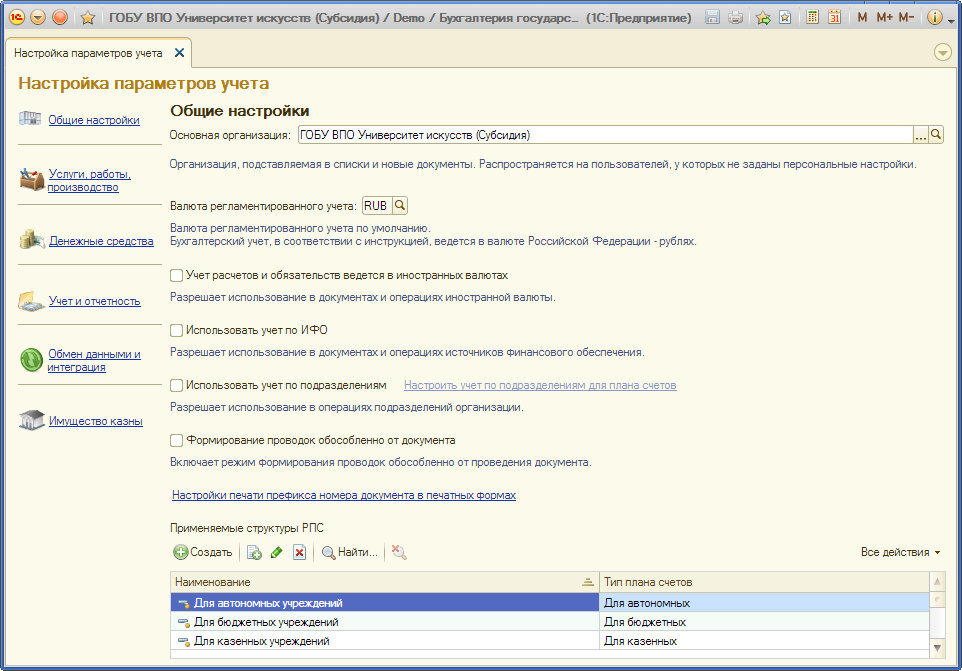Screen dimensions: 962x671
Task: Click the building icon for Имущество казны
Action: [x=31, y=420]
